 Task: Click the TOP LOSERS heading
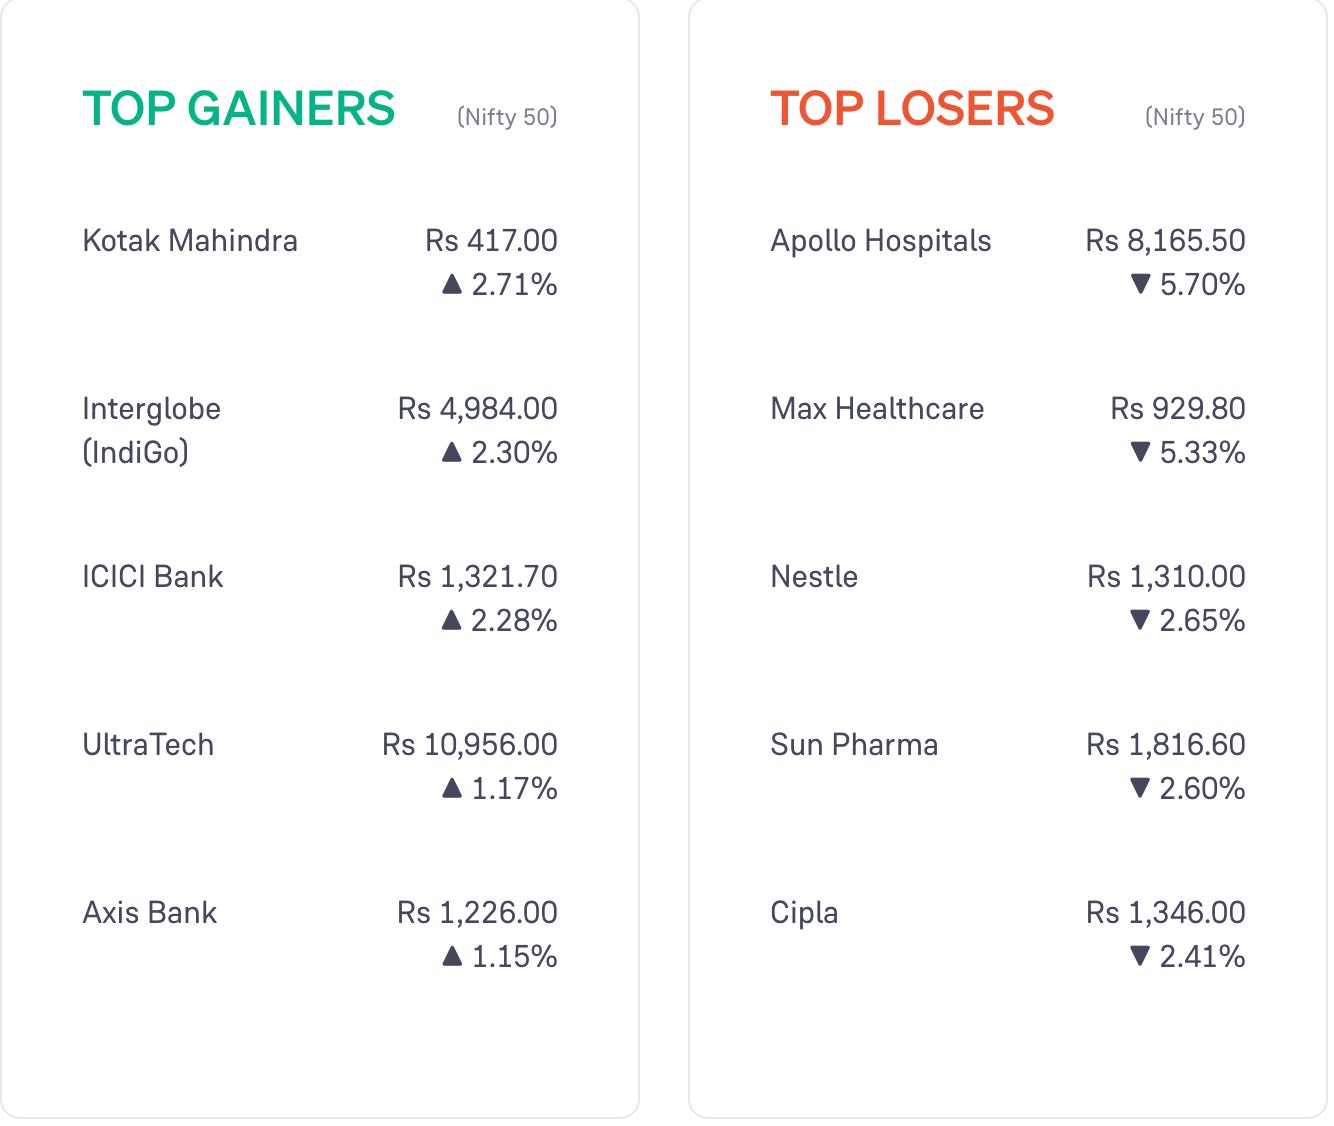coord(912,109)
